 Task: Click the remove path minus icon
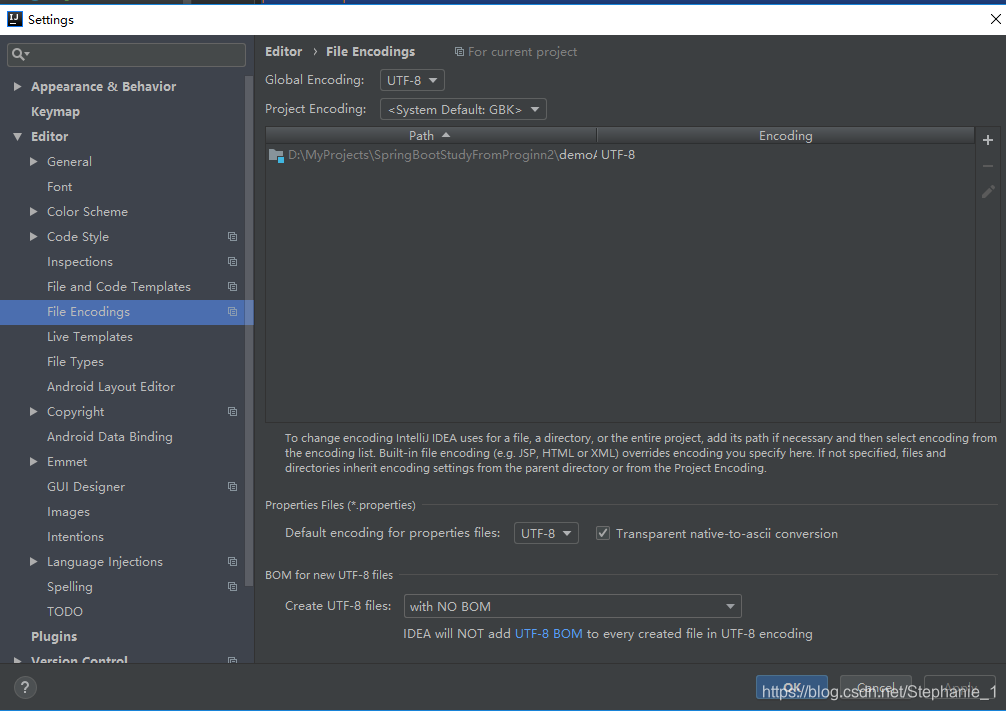(988, 166)
